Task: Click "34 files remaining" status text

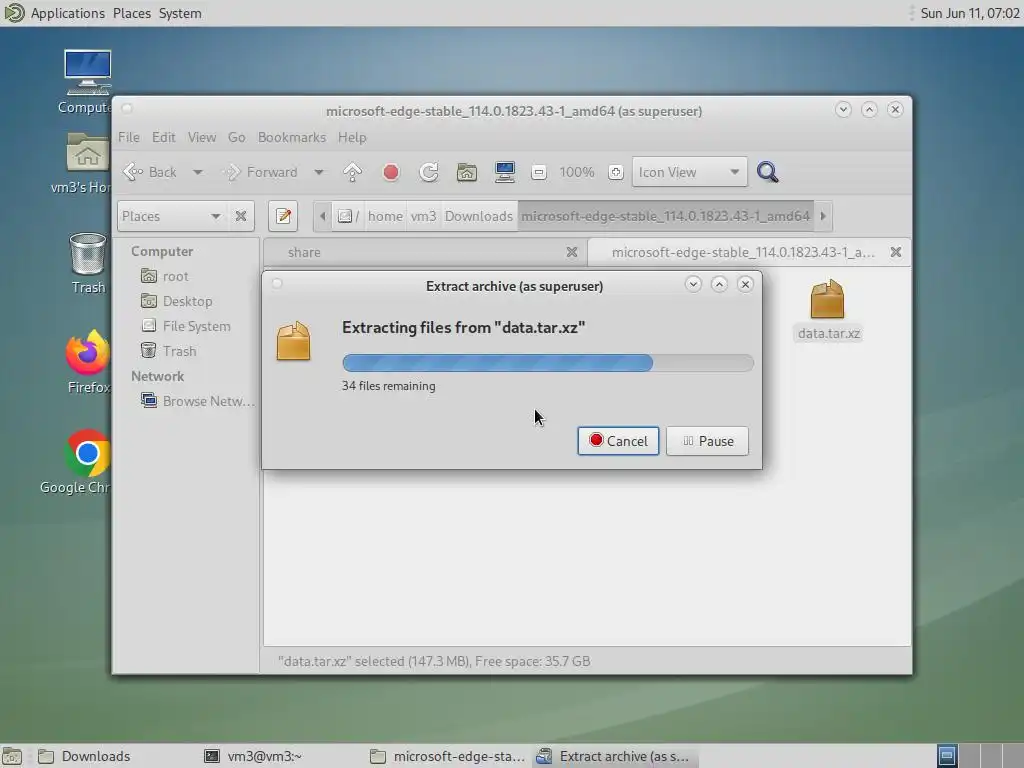Action: (x=389, y=386)
